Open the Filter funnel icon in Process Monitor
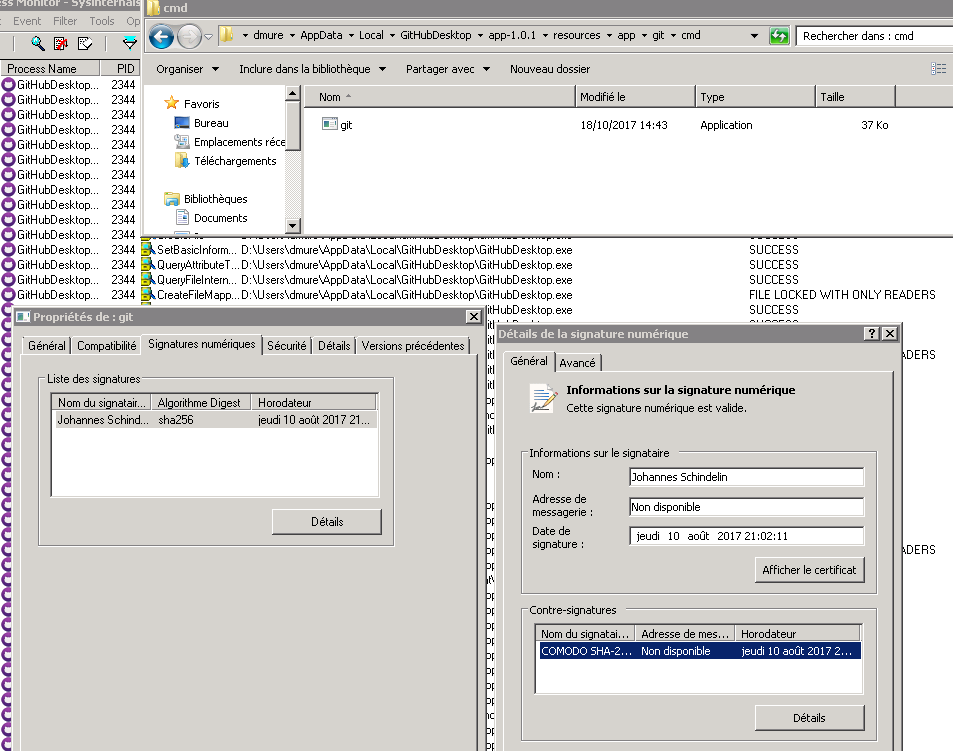 pos(129,44)
